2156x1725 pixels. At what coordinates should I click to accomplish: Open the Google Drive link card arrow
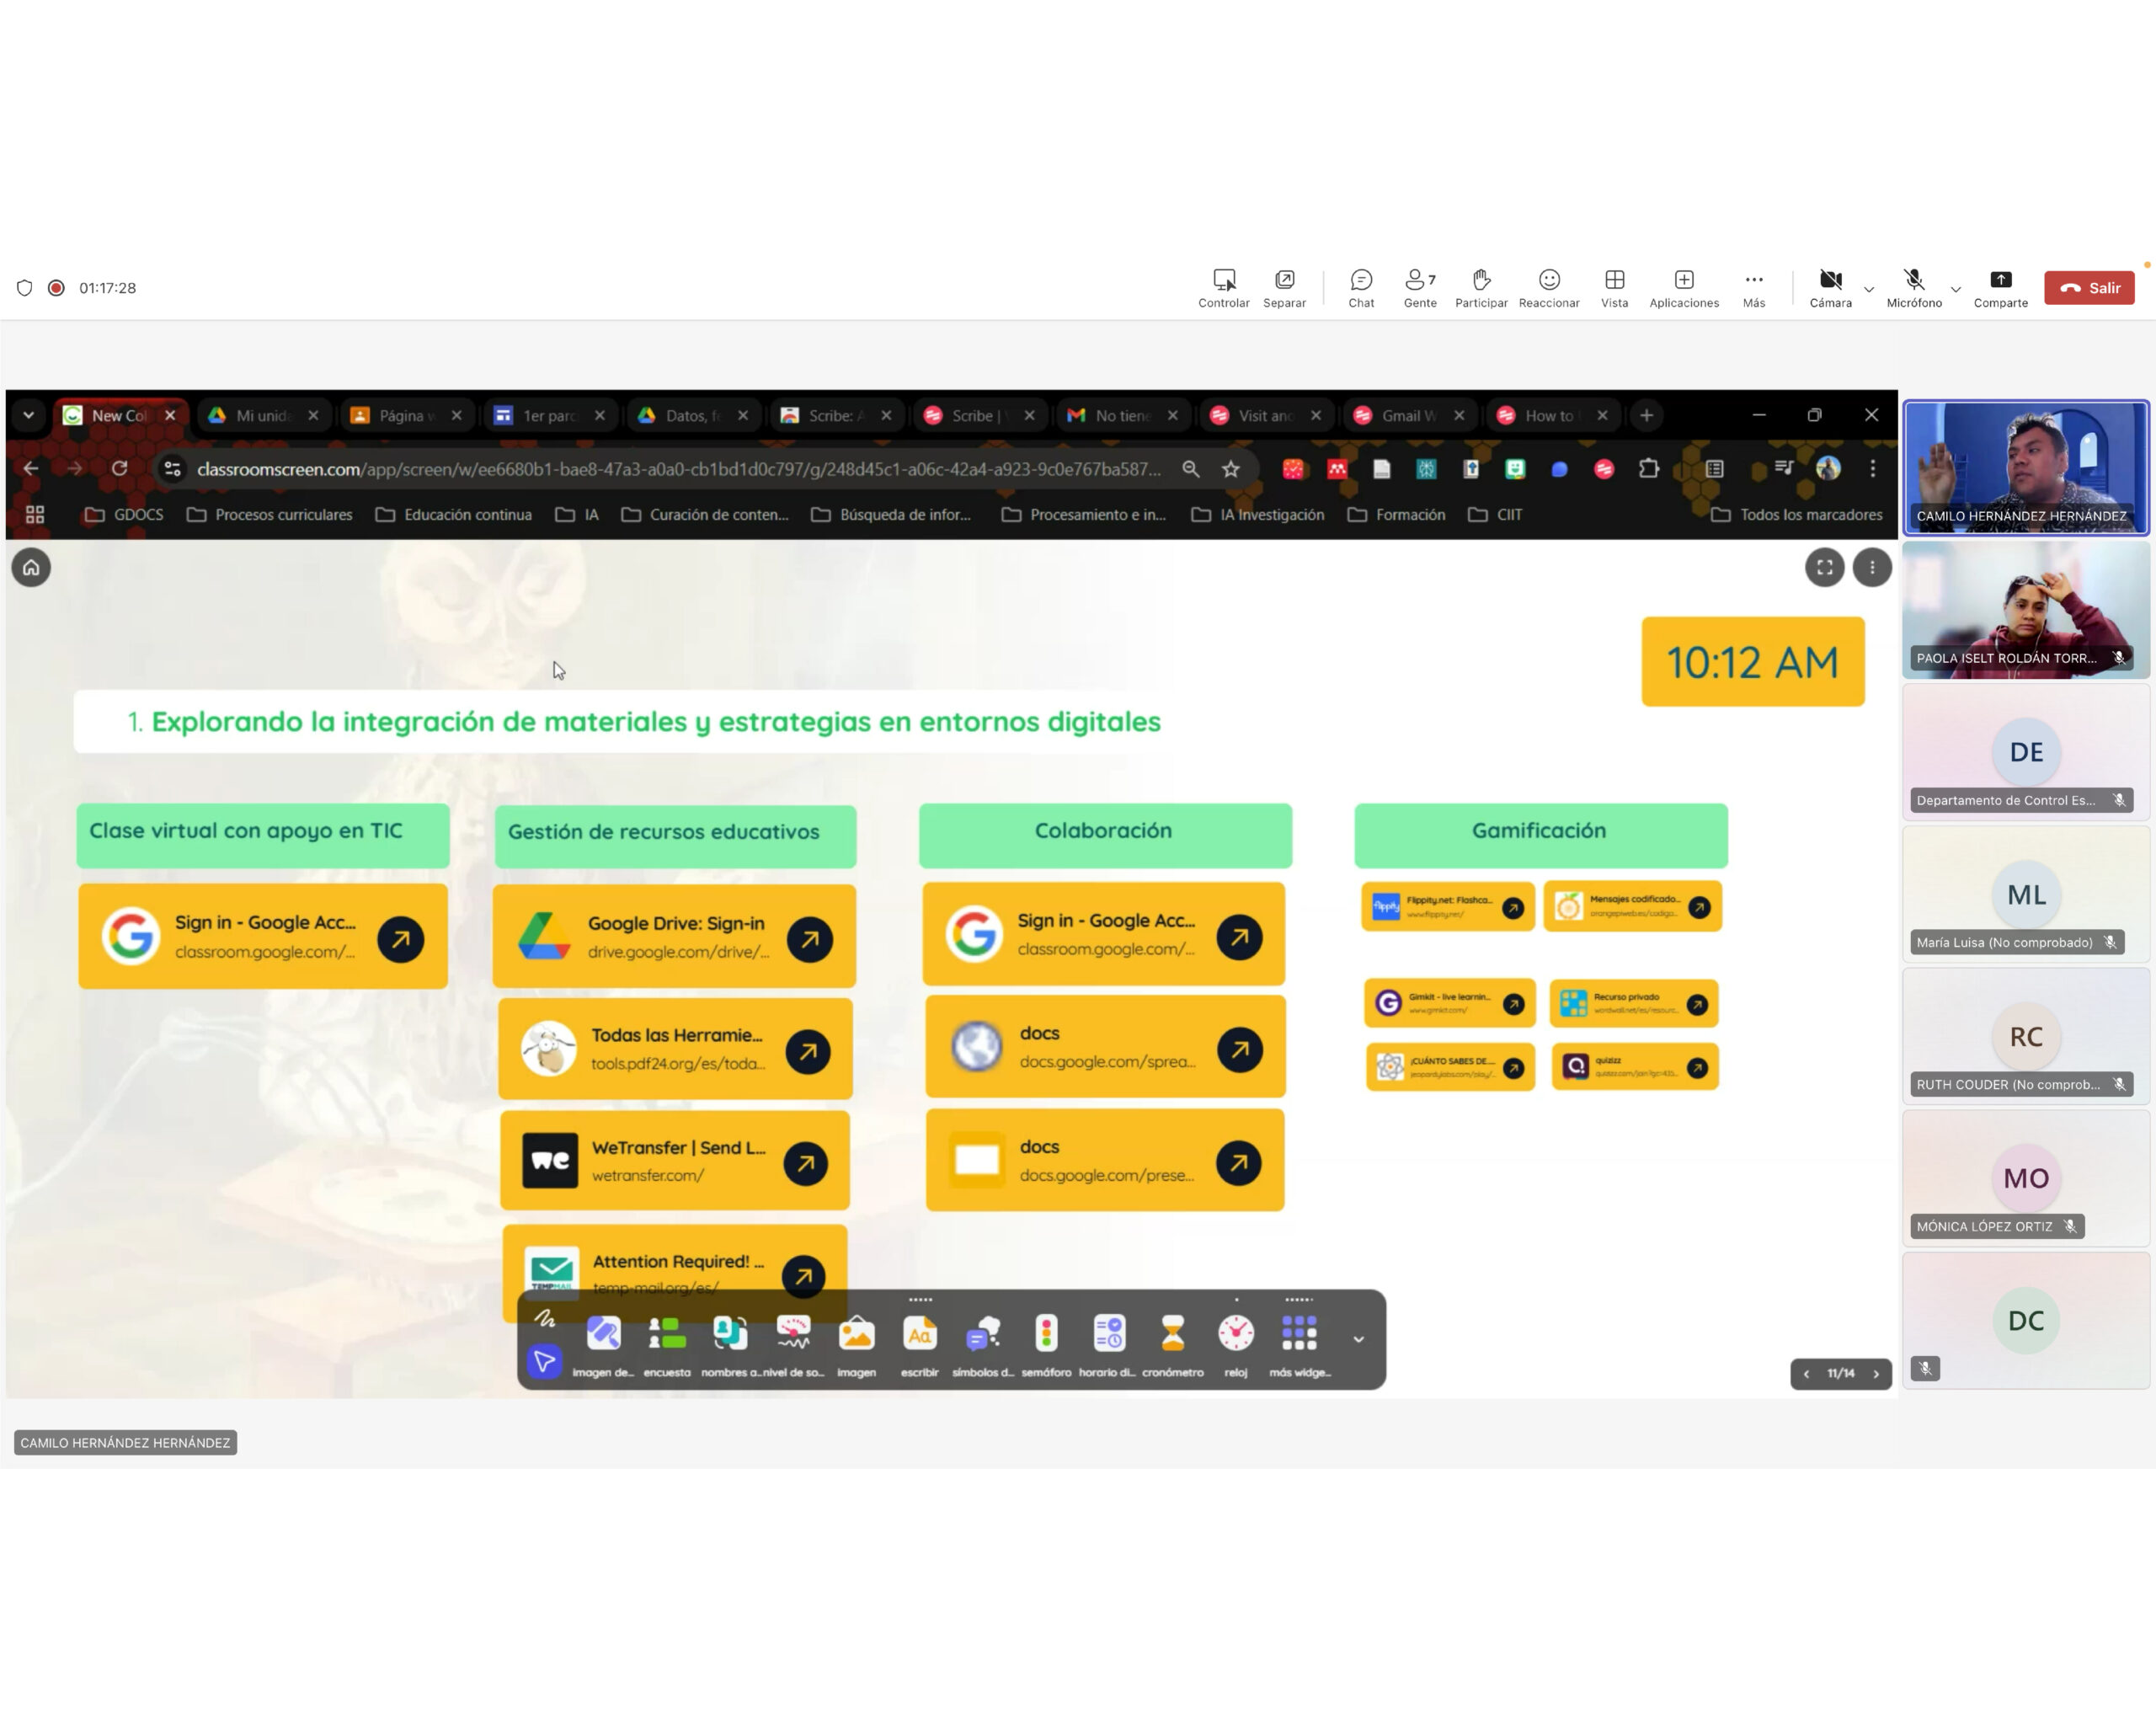[810, 939]
